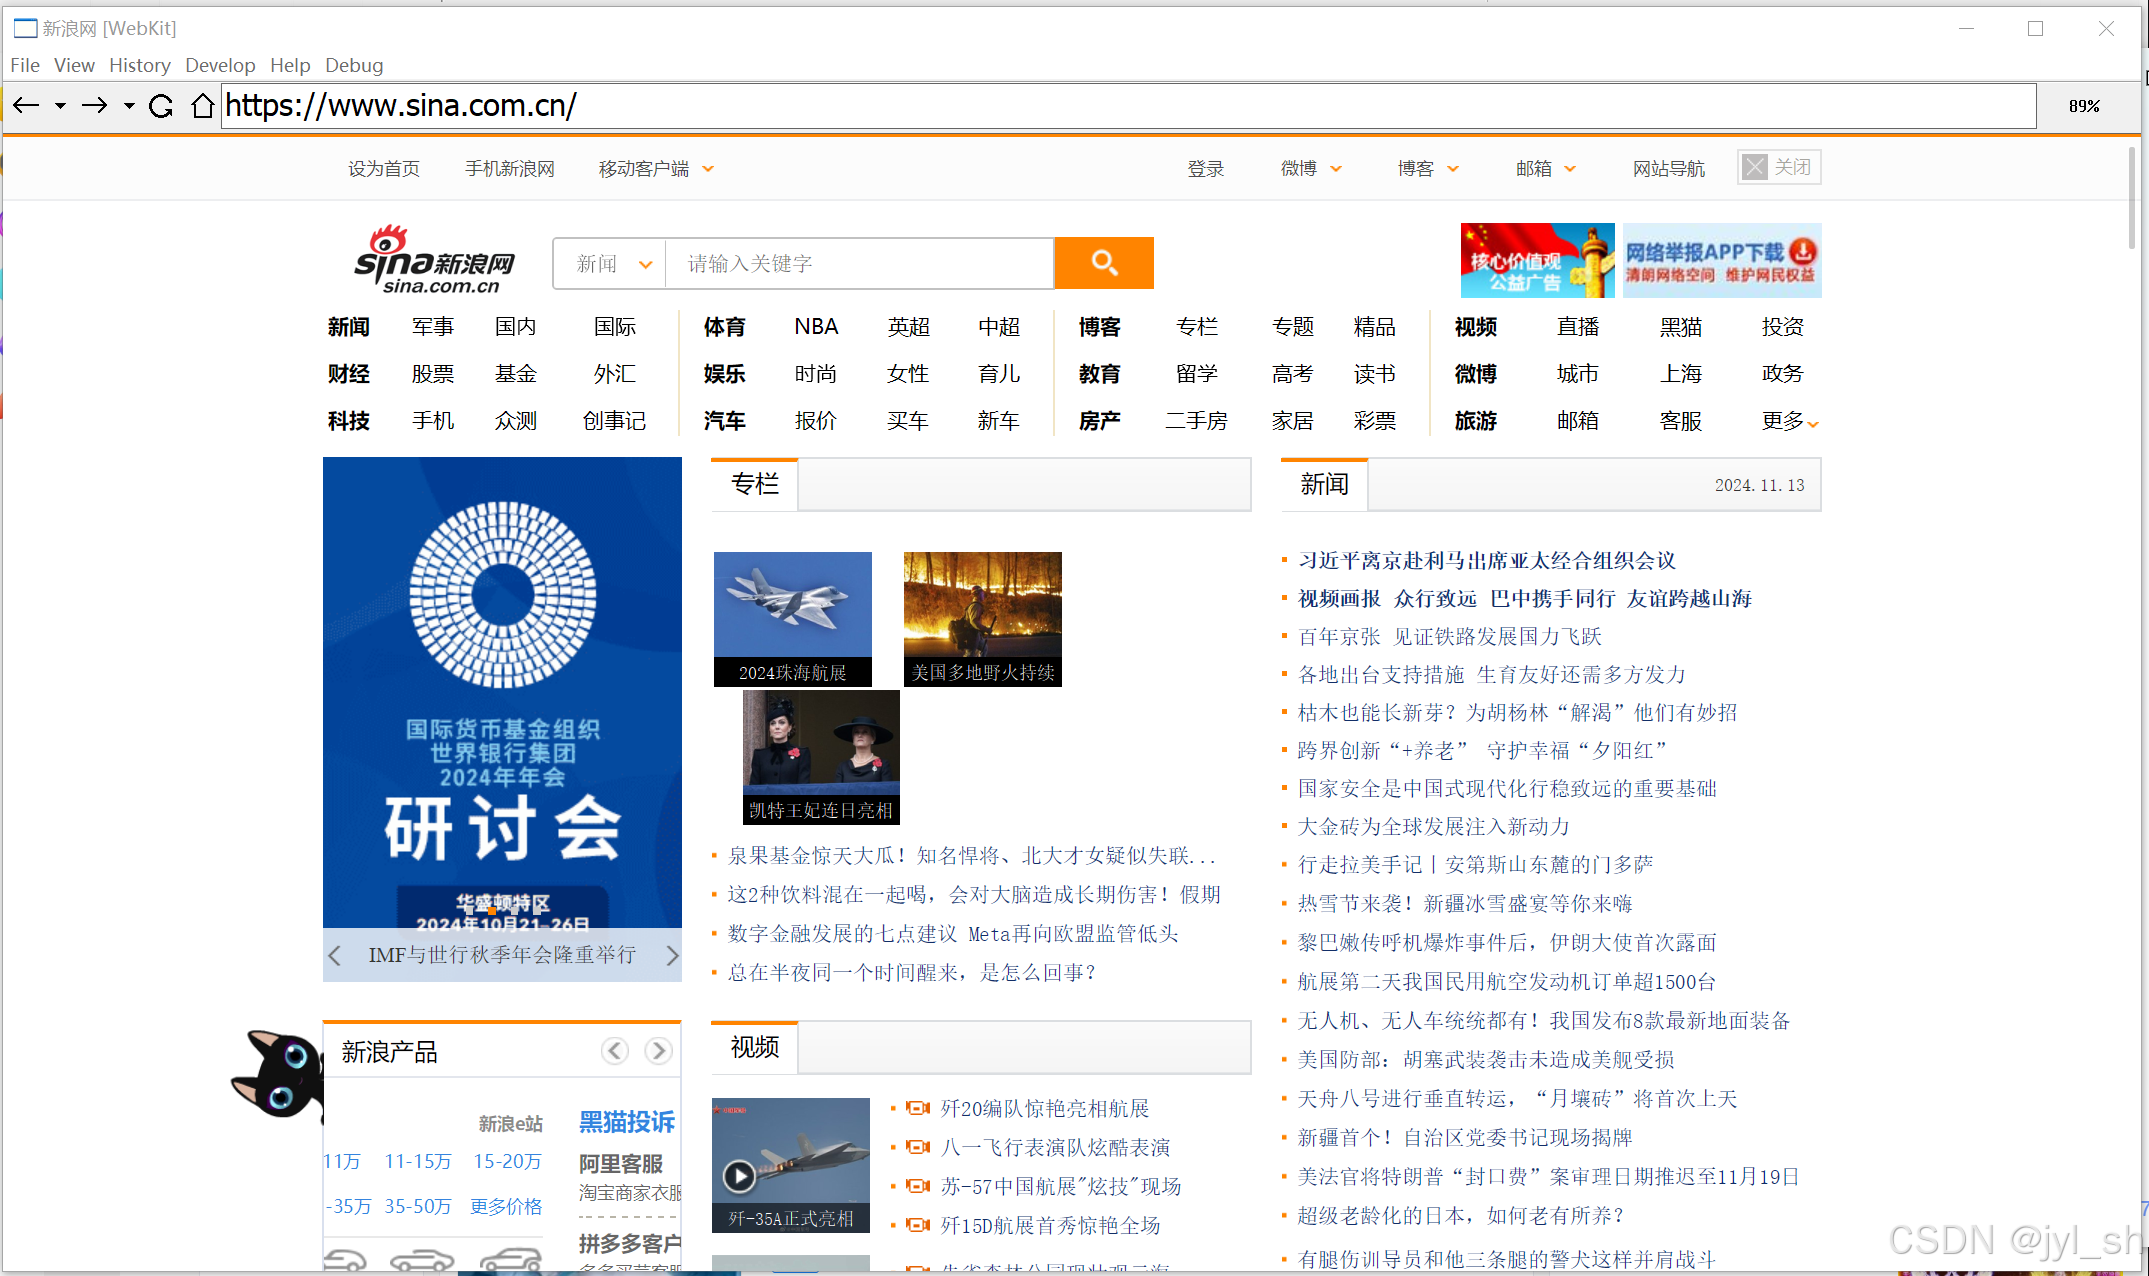The height and width of the screenshot is (1276, 2149).
Task: Open the History menu
Action: [x=140, y=65]
